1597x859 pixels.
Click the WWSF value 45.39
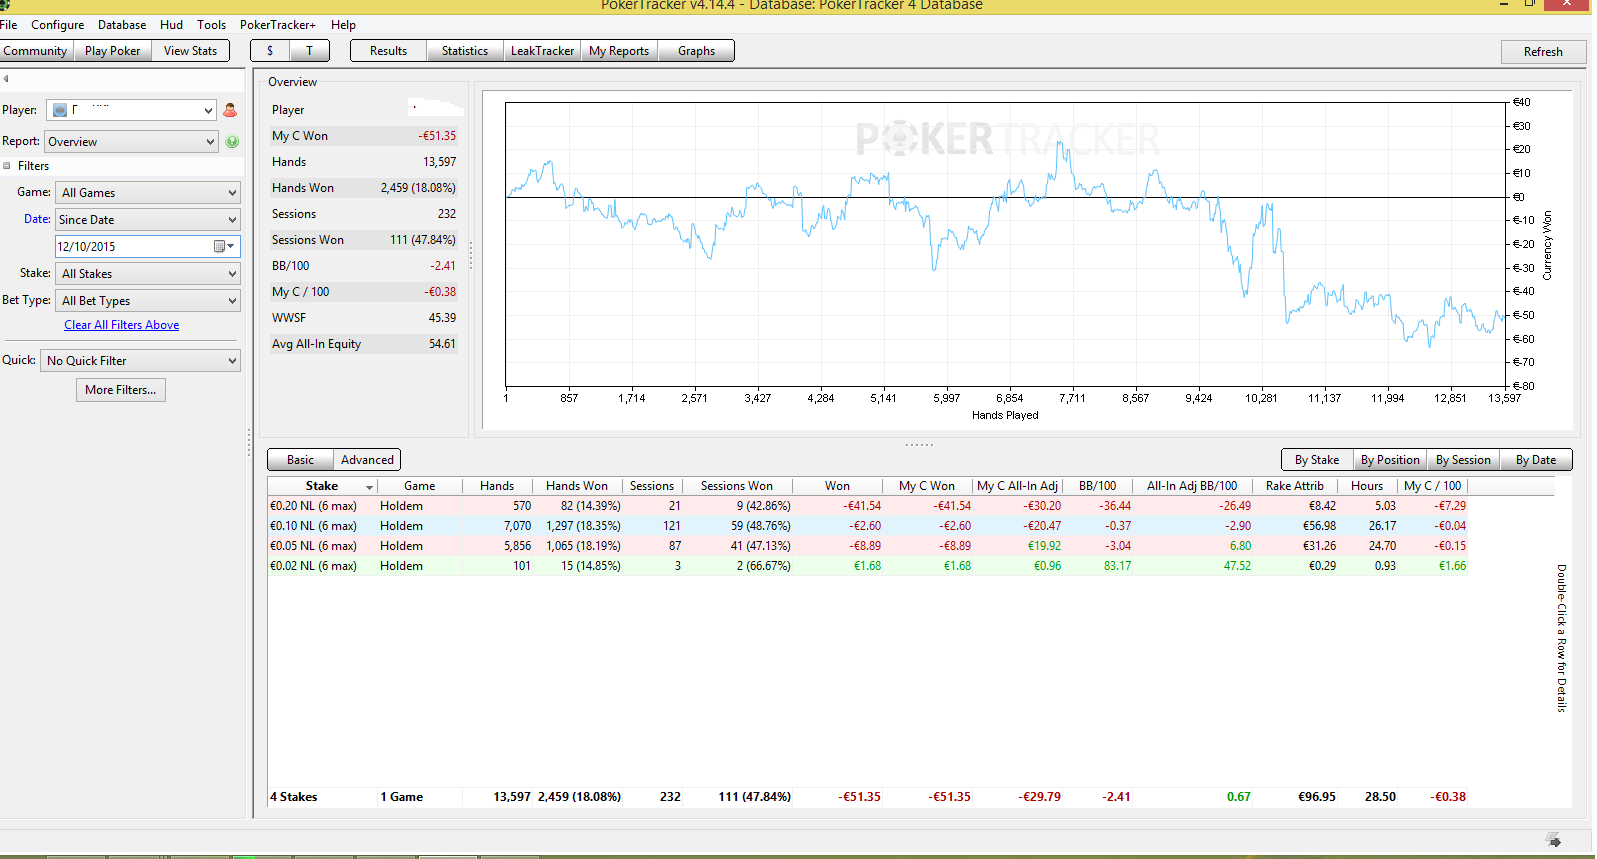click(x=442, y=318)
